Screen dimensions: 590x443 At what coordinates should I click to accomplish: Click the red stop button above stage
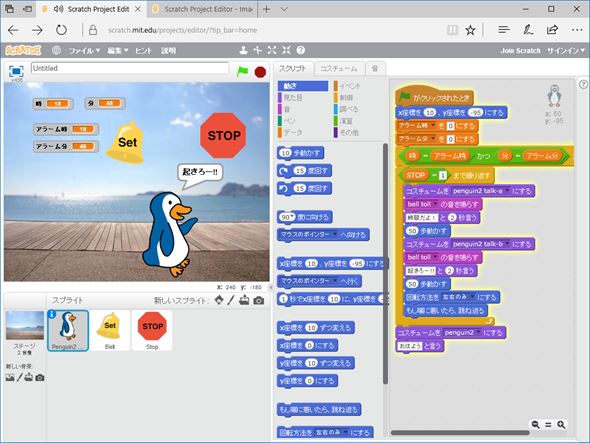coord(260,72)
